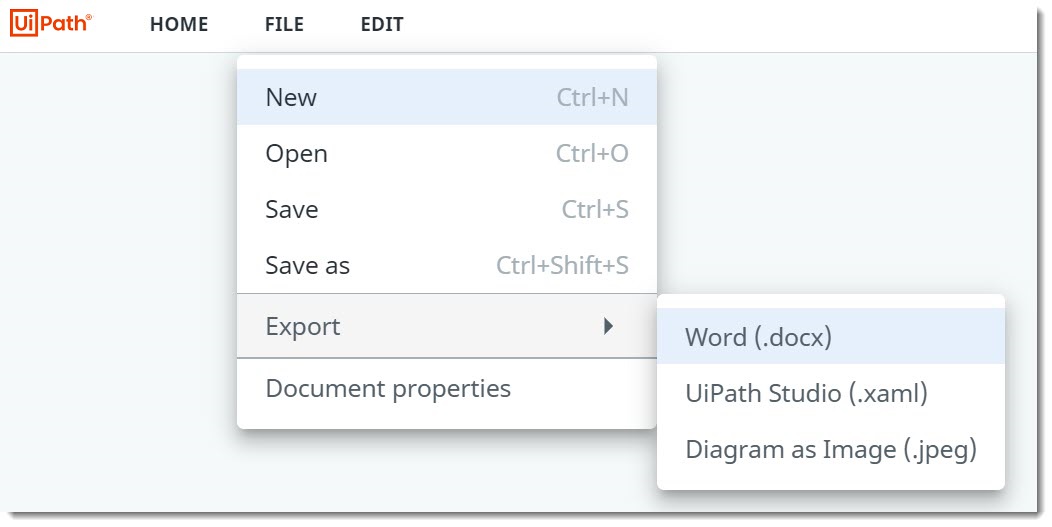
Task: Open Document properties
Action: 388,388
